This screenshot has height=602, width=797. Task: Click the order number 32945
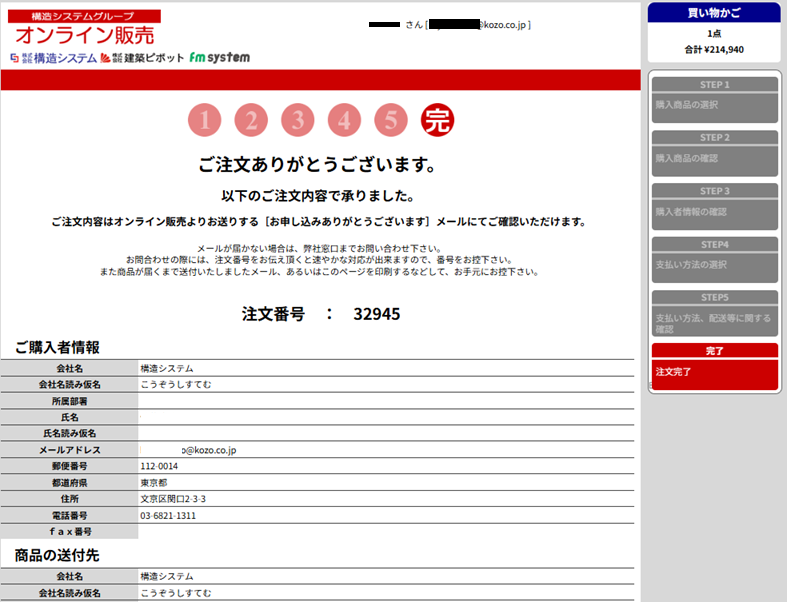click(x=376, y=314)
